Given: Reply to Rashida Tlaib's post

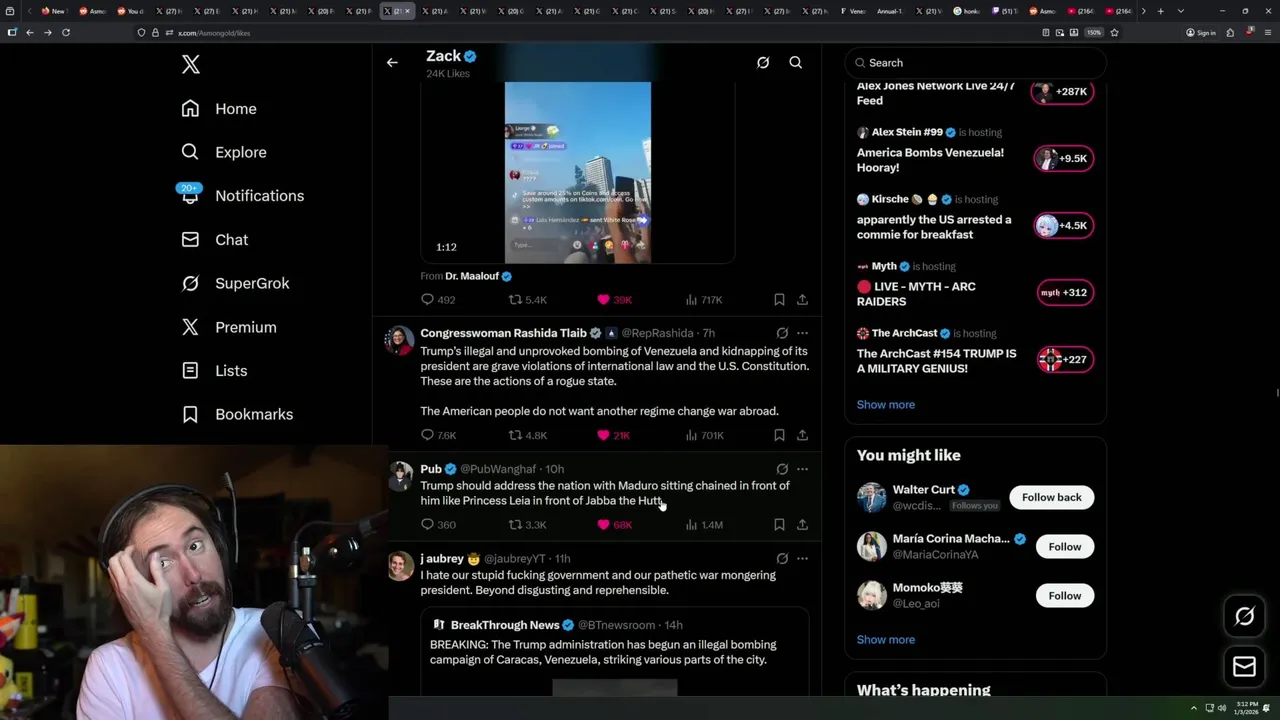Looking at the screenshot, I should point(438,435).
